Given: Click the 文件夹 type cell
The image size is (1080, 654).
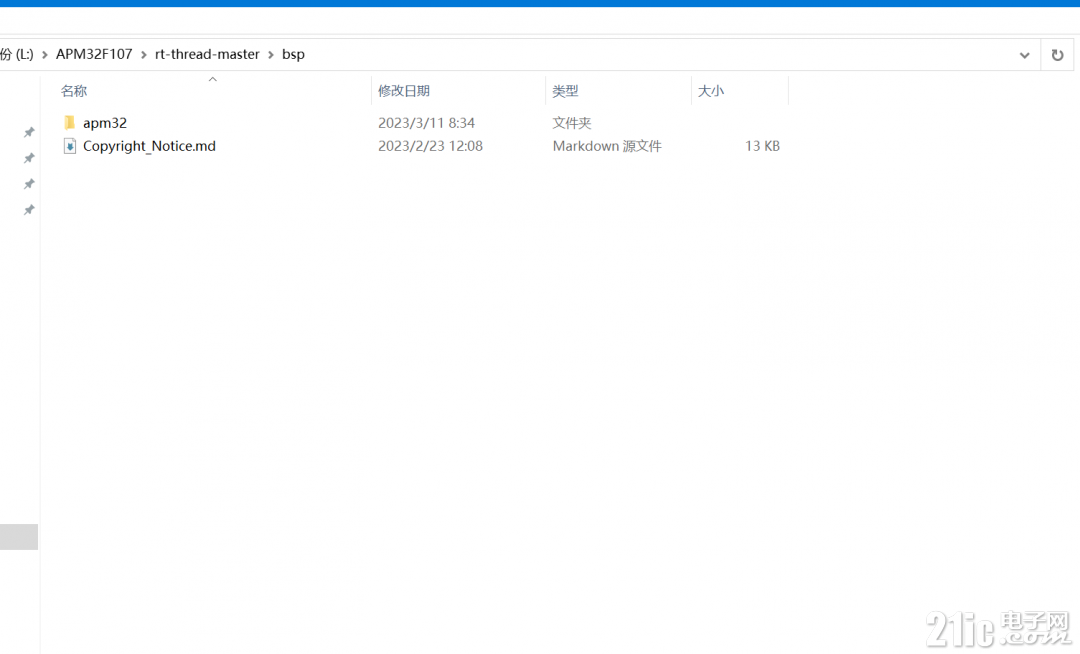Looking at the screenshot, I should [x=572, y=123].
